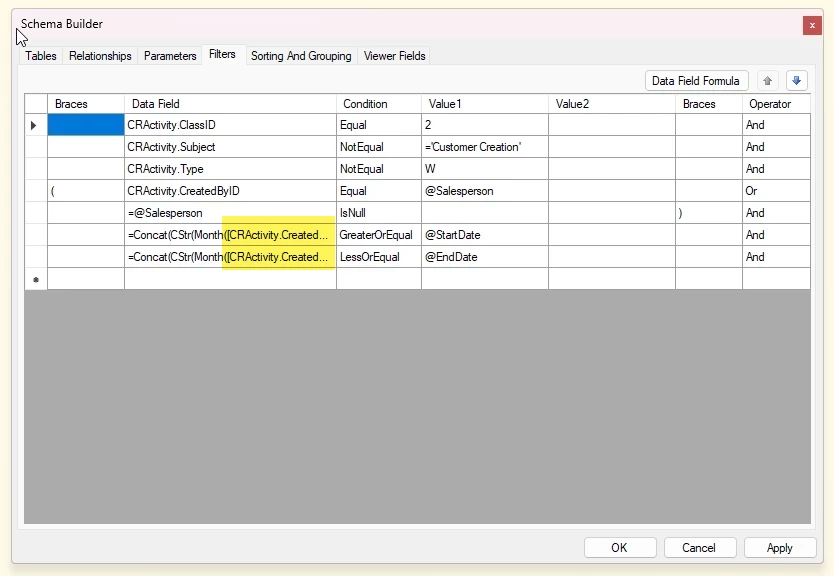Click the CRActivity.CreatedByID data field cell

[230, 191]
